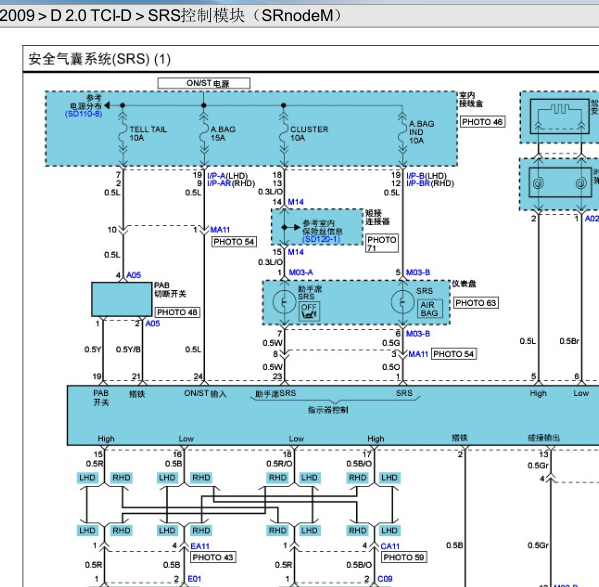Click the M03-A connector label
The width and height of the screenshot is (599, 587).
pos(301,272)
